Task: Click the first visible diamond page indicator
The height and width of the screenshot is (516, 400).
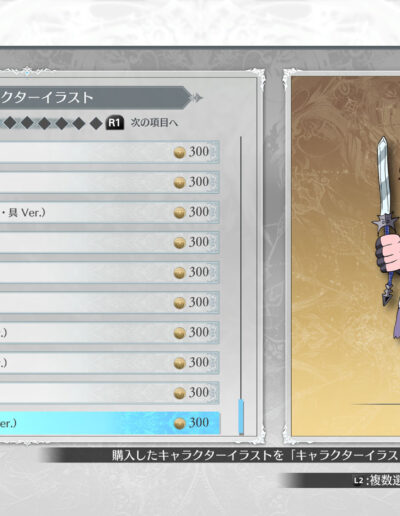Action: pos(10,123)
